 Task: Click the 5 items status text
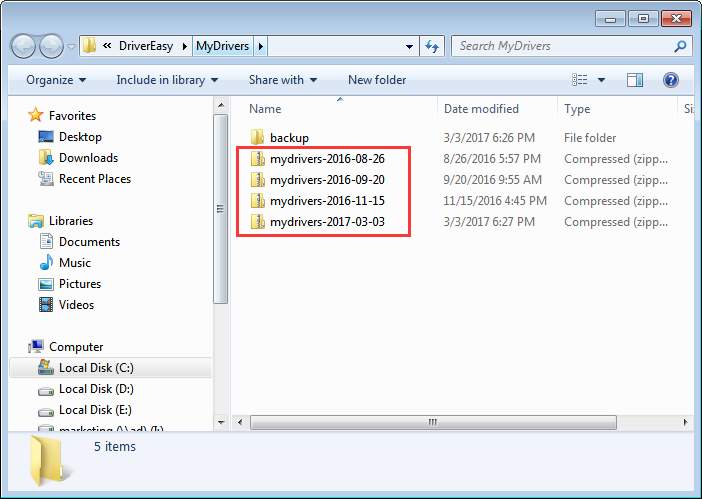[x=115, y=447]
